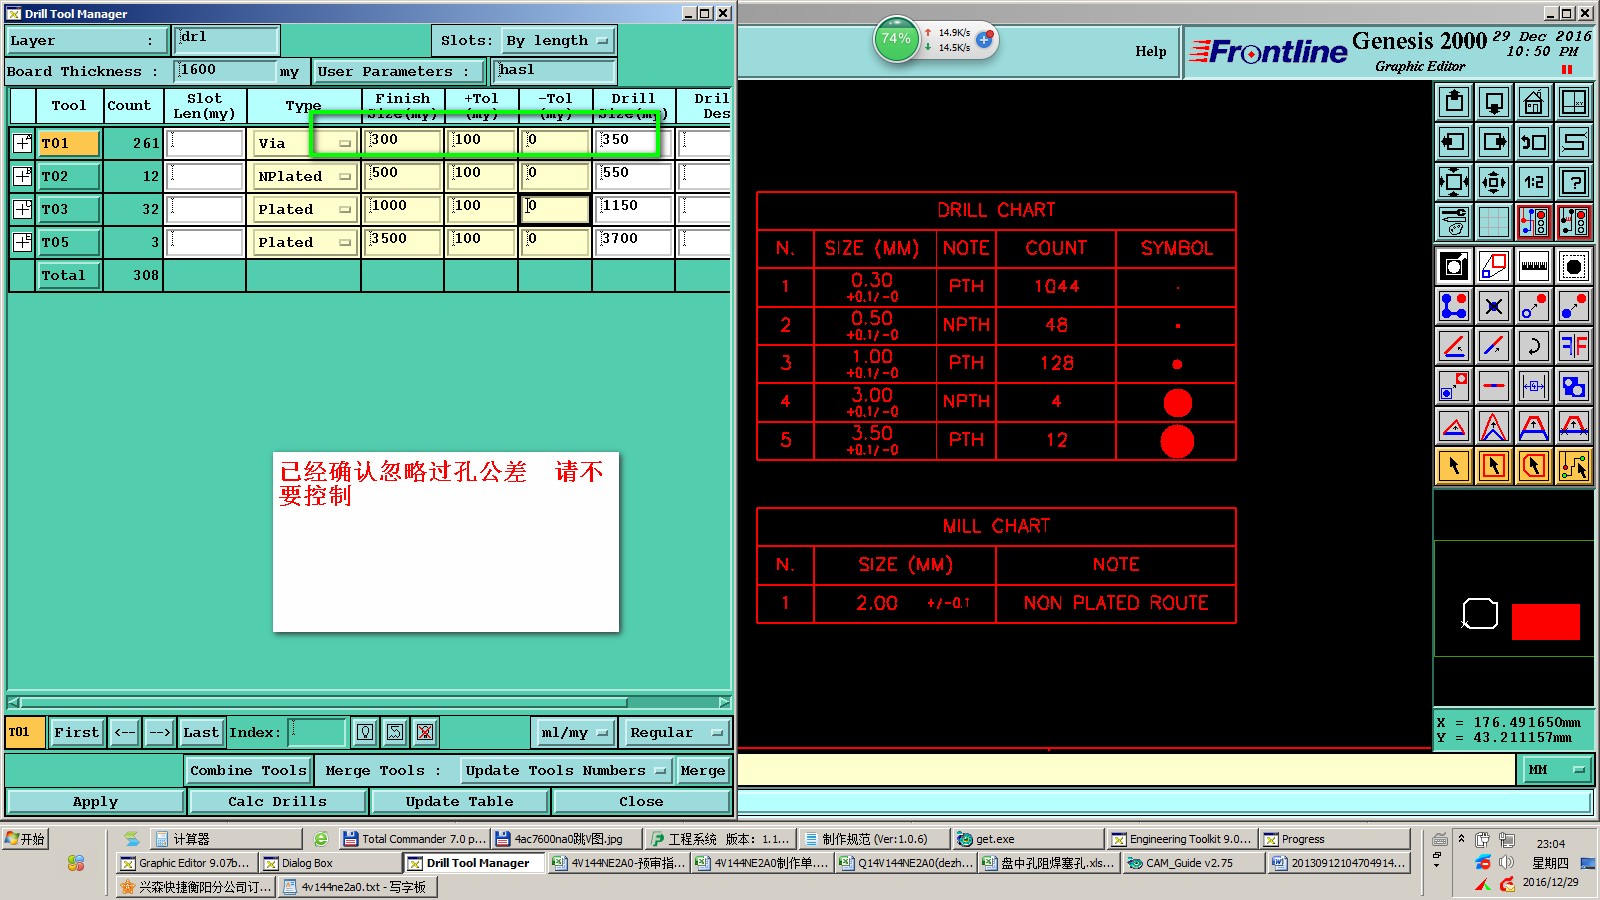Click the zoom out arrows icon
The width and height of the screenshot is (1600, 900).
(x=1494, y=182)
